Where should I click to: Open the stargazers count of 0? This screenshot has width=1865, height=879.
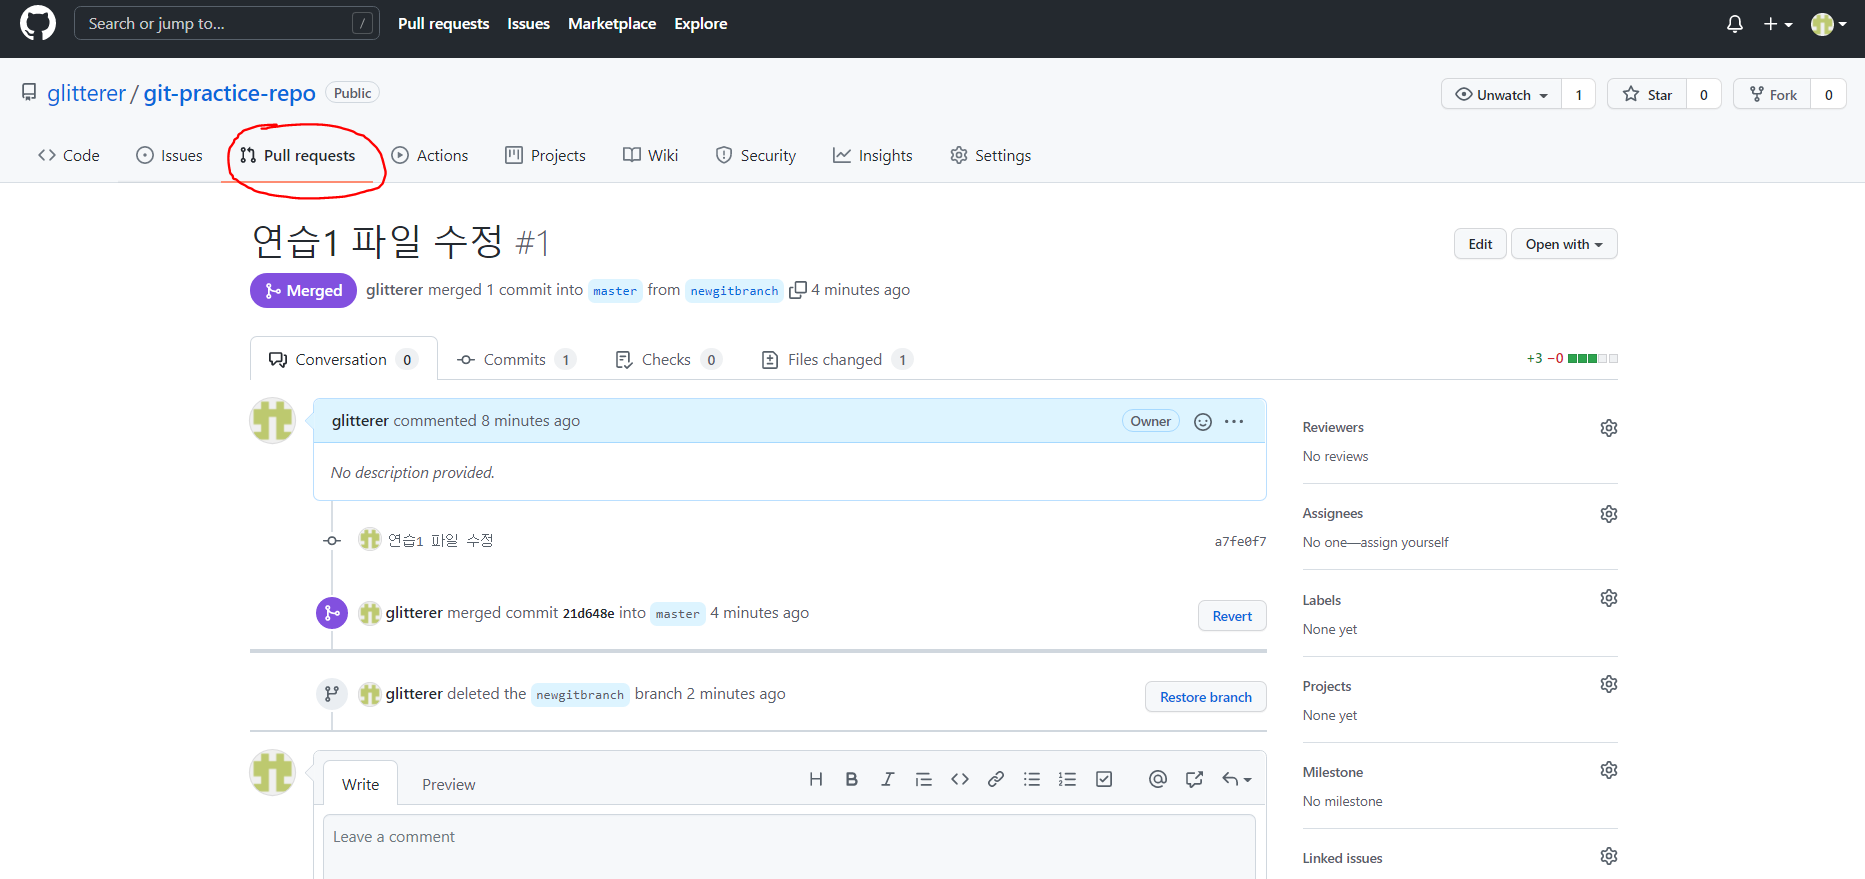tap(1704, 94)
